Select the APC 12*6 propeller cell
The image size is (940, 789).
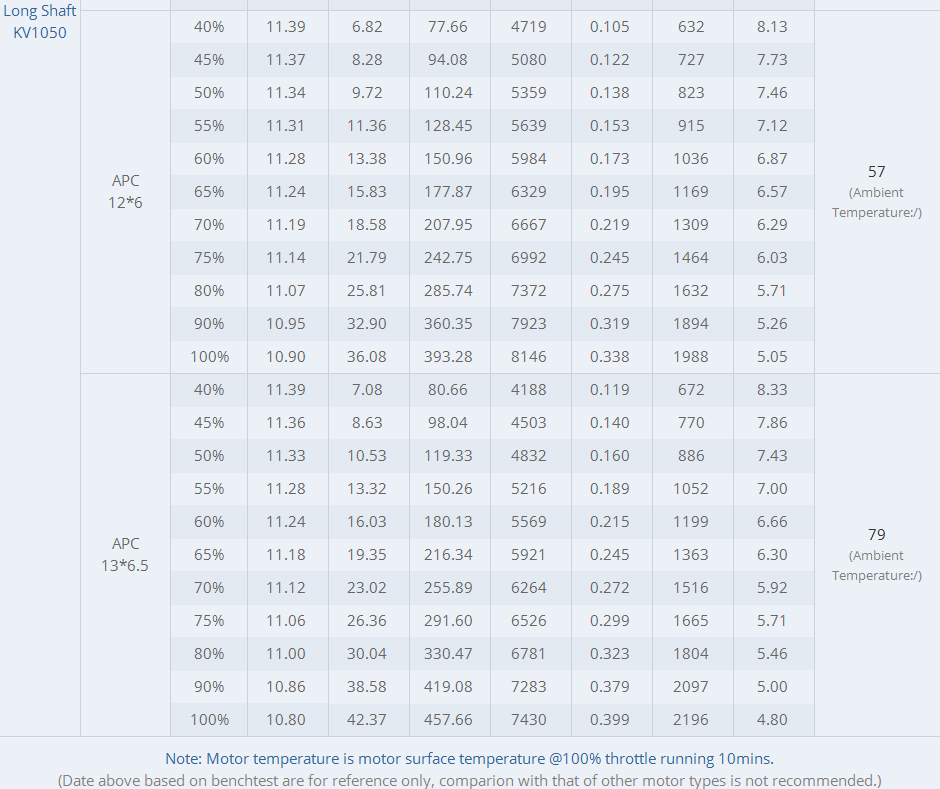[126, 192]
